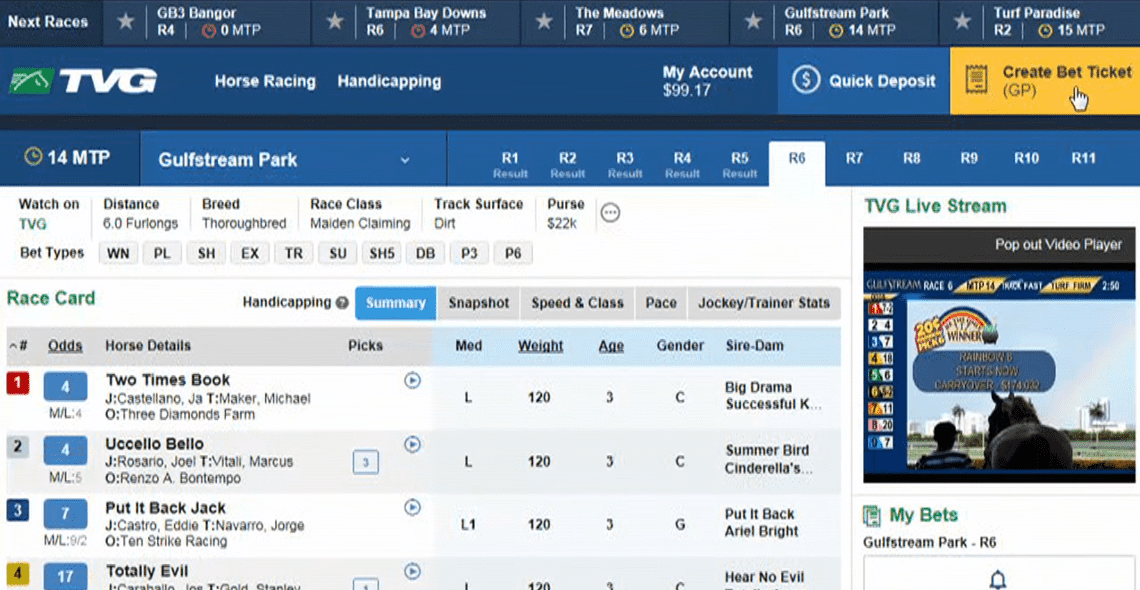The image size is (1140, 590).
Task: Click odds button 17 for Totally Evil
Action: pos(65,577)
